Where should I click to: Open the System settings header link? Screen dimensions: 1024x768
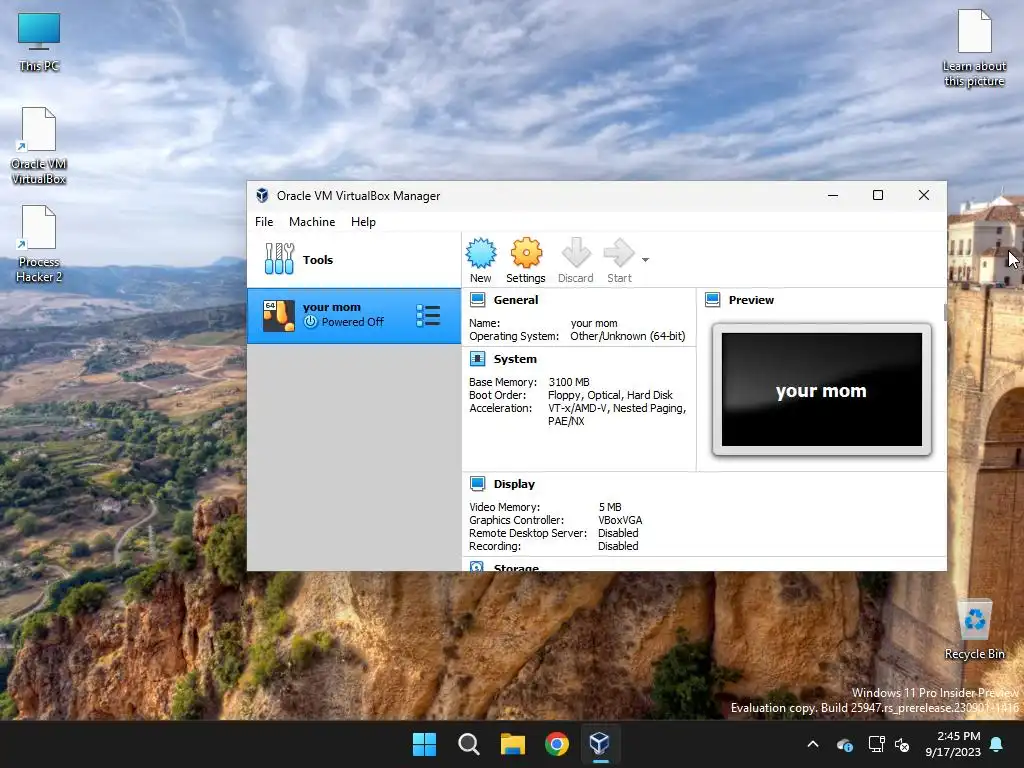click(515, 359)
